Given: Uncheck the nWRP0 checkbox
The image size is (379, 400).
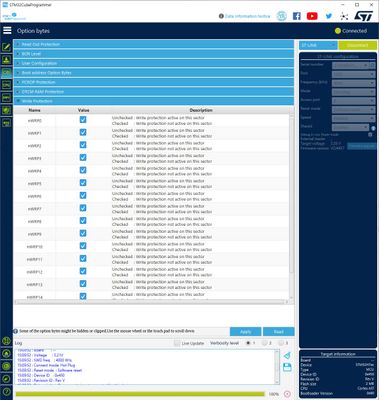Looking at the screenshot, I should (x=83, y=119).
